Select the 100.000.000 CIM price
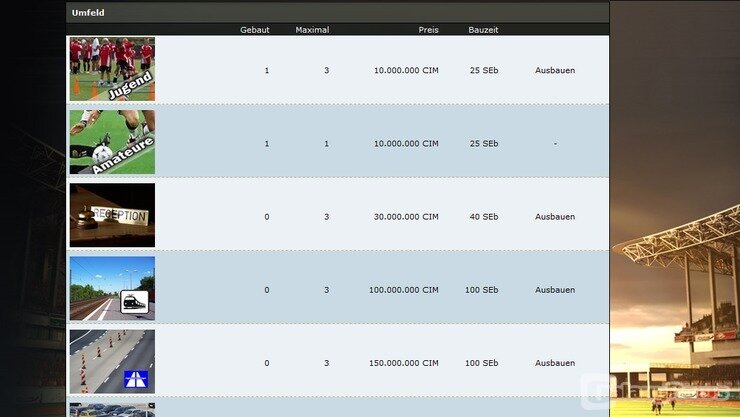Viewport: 740px width, 417px height. pyautogui.click(x=404, y=290)
